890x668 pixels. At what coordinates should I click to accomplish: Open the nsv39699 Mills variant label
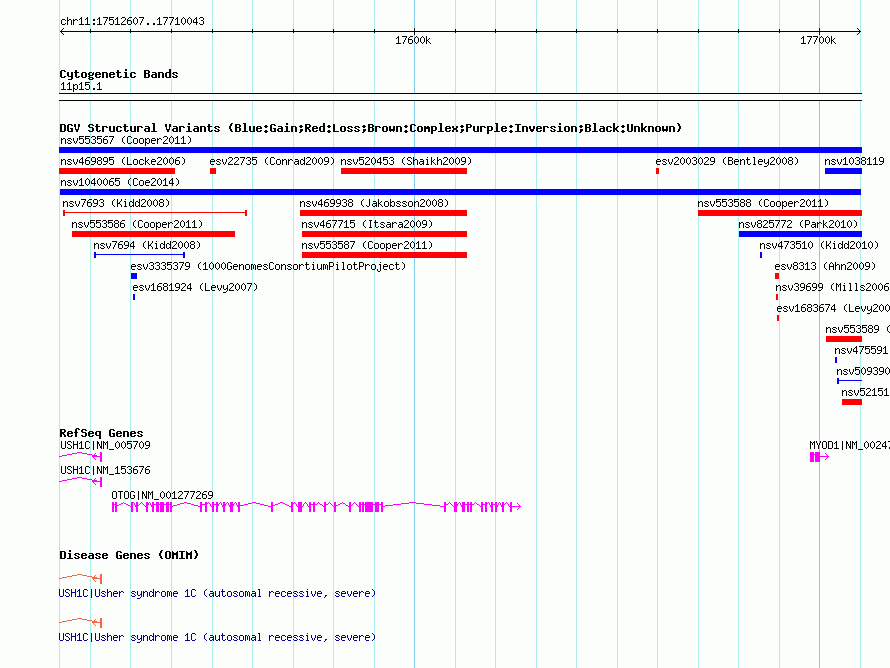832,287
